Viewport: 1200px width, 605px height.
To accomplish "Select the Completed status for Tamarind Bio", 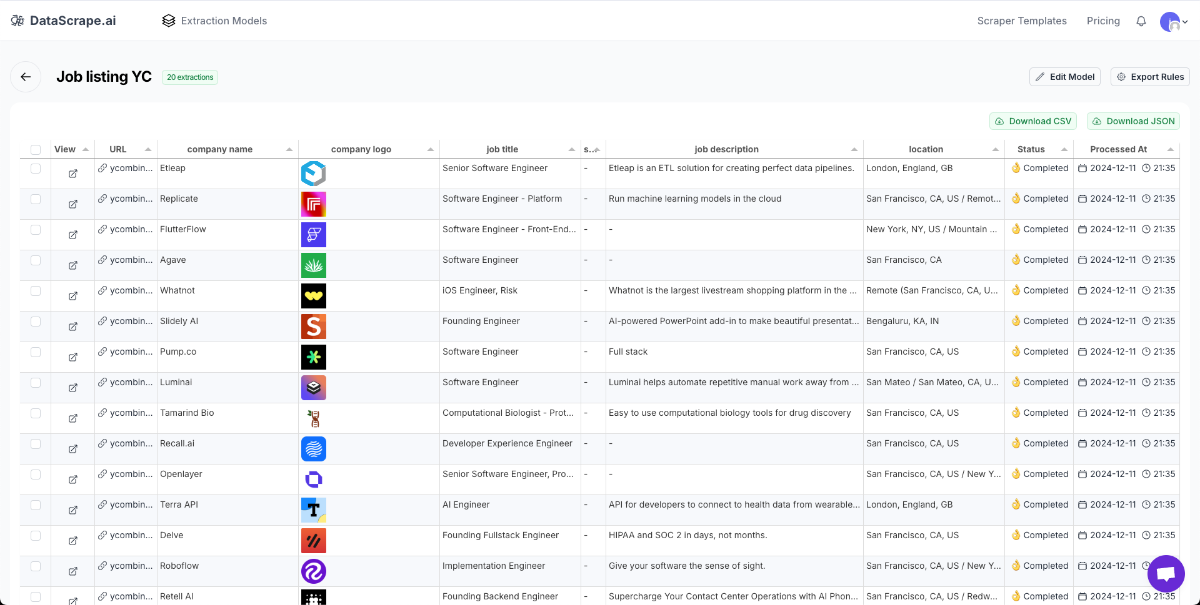I will pyautogui.click(x=1039, y=413).
